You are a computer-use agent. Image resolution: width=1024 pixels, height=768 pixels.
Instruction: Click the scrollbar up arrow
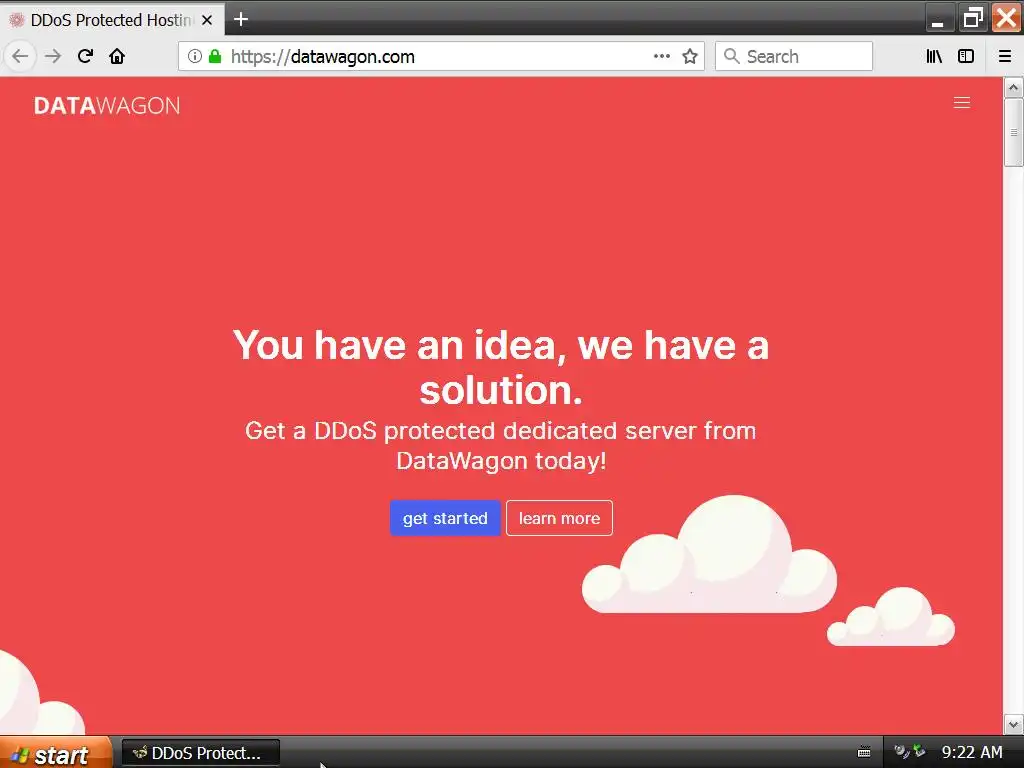[x=1013, y=87]
